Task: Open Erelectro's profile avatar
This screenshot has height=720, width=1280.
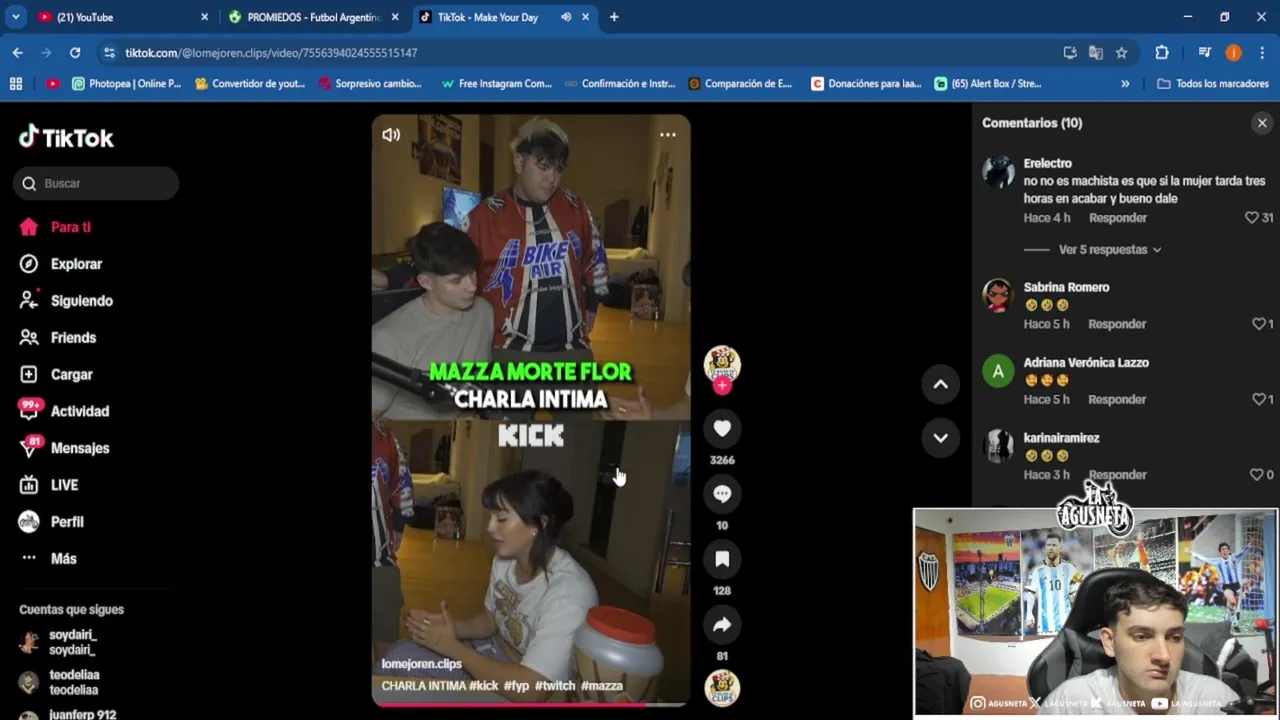Action: point(998,172)
